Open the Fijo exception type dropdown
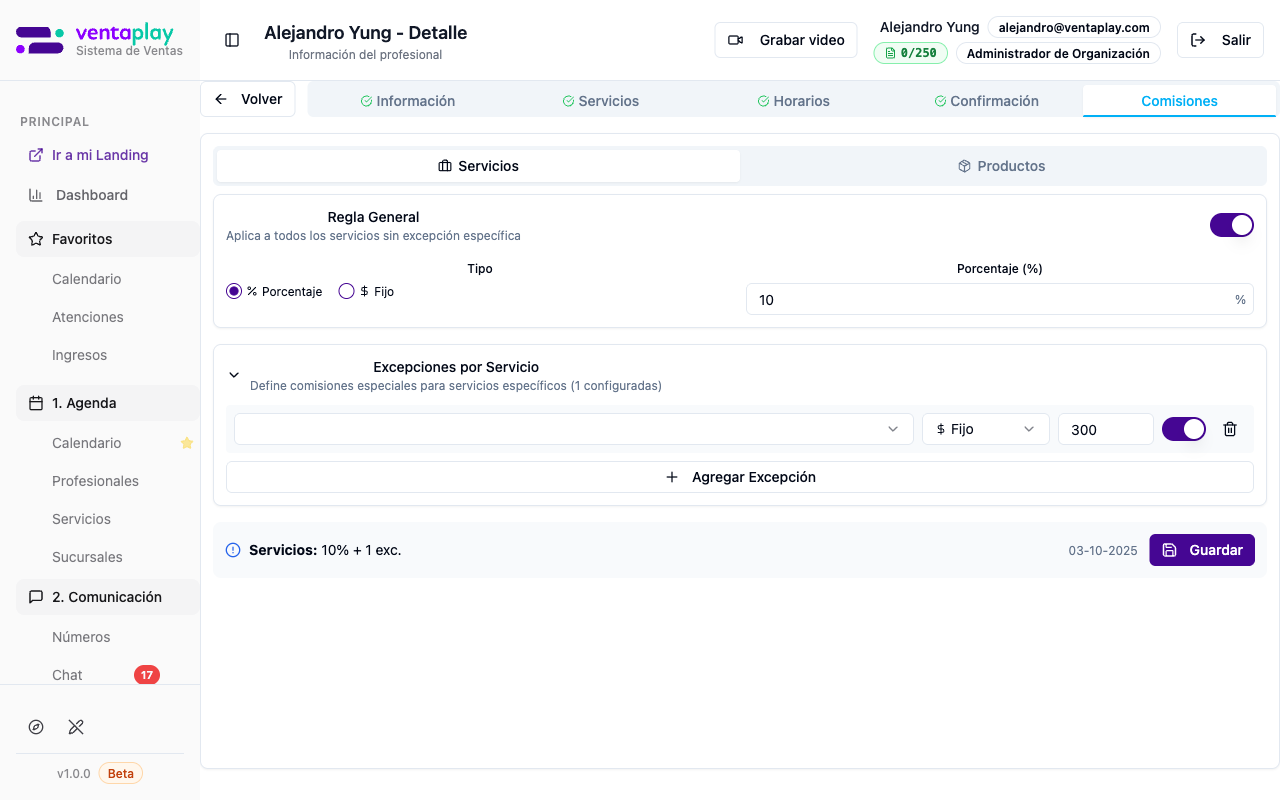Viewport: 1280px width, 800px height. [x=985, y=429]
